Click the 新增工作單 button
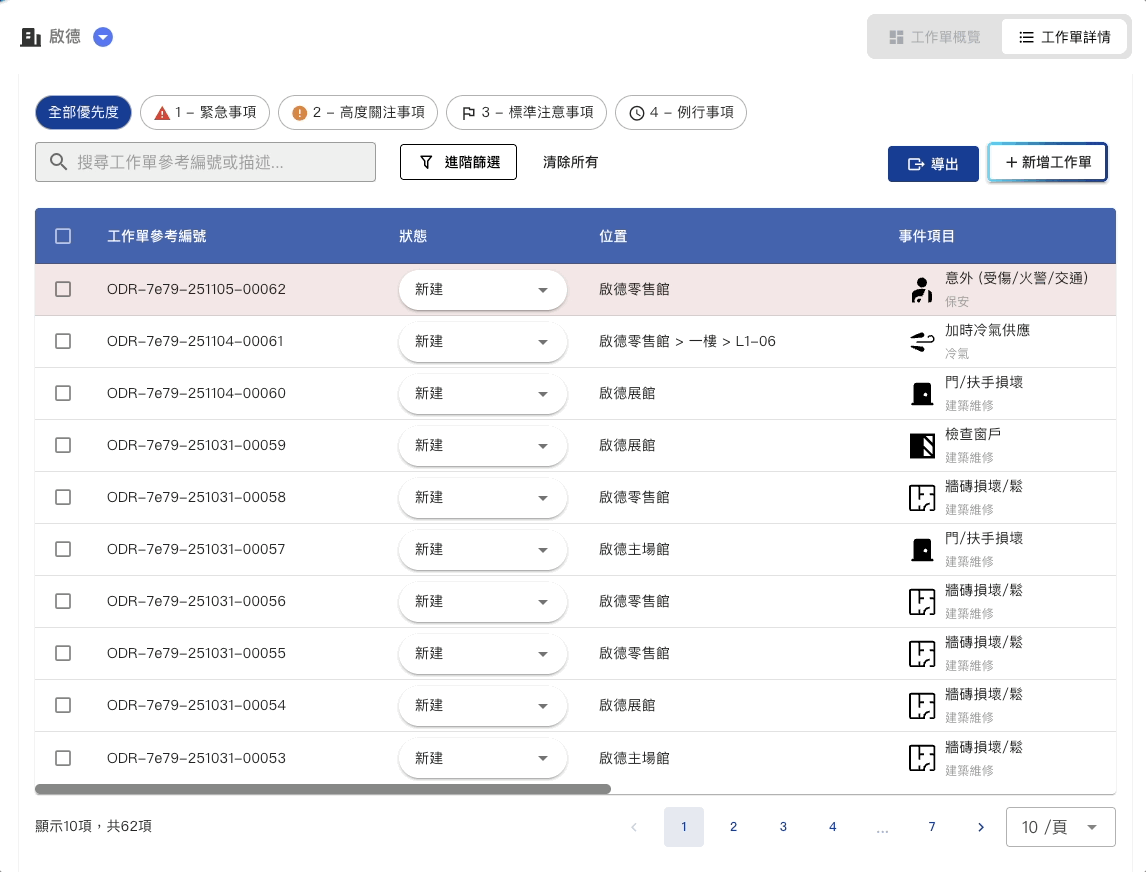 (1047, 162)
